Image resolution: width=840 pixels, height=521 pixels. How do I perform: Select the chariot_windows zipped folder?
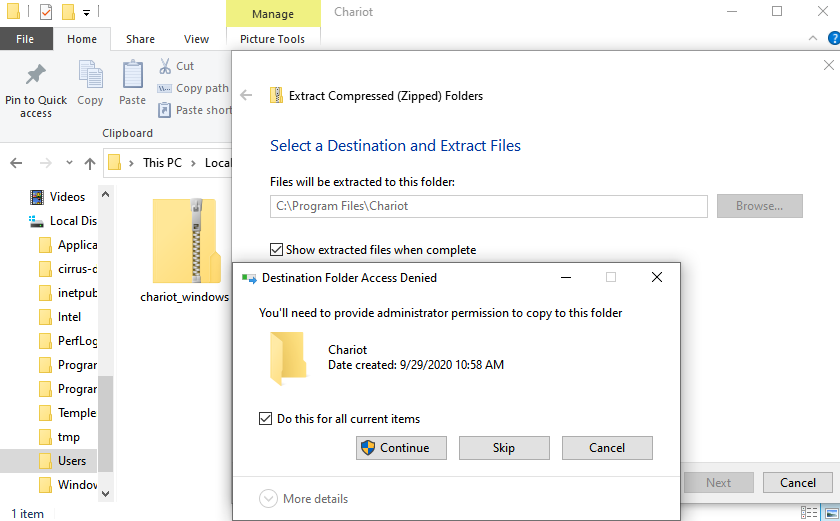pyautogui.click(x=185, y=251)
